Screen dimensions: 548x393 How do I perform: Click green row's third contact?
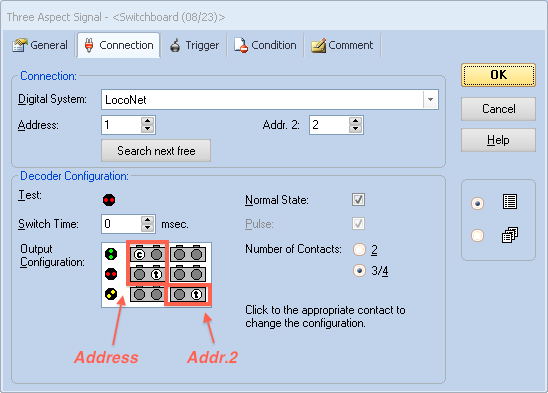pos(180,255)
